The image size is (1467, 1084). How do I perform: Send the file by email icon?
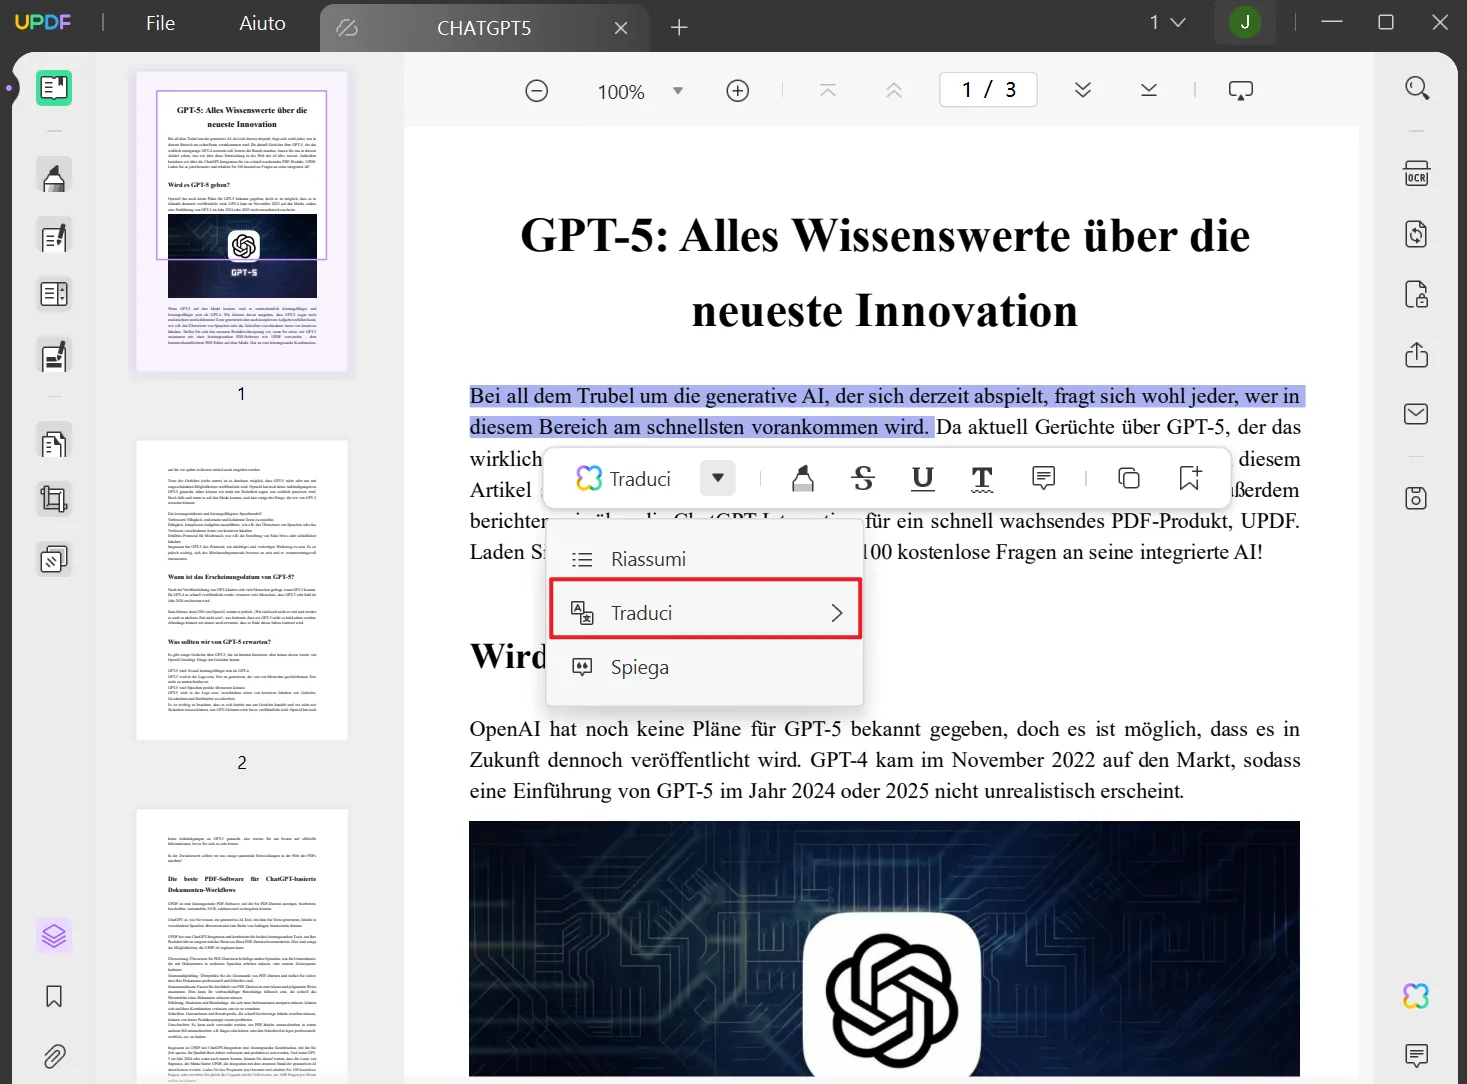click(1416, 414)
